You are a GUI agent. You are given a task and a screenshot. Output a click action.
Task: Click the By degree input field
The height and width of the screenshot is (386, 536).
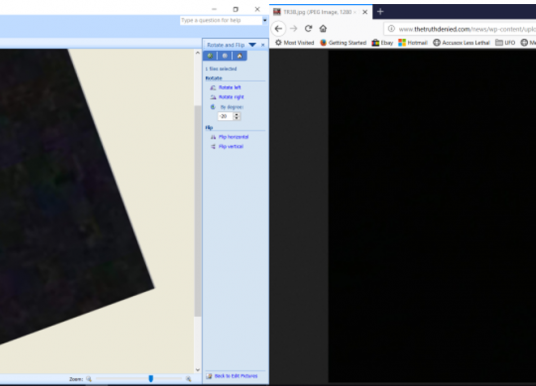pyautogui.click(x=225, y=116)
